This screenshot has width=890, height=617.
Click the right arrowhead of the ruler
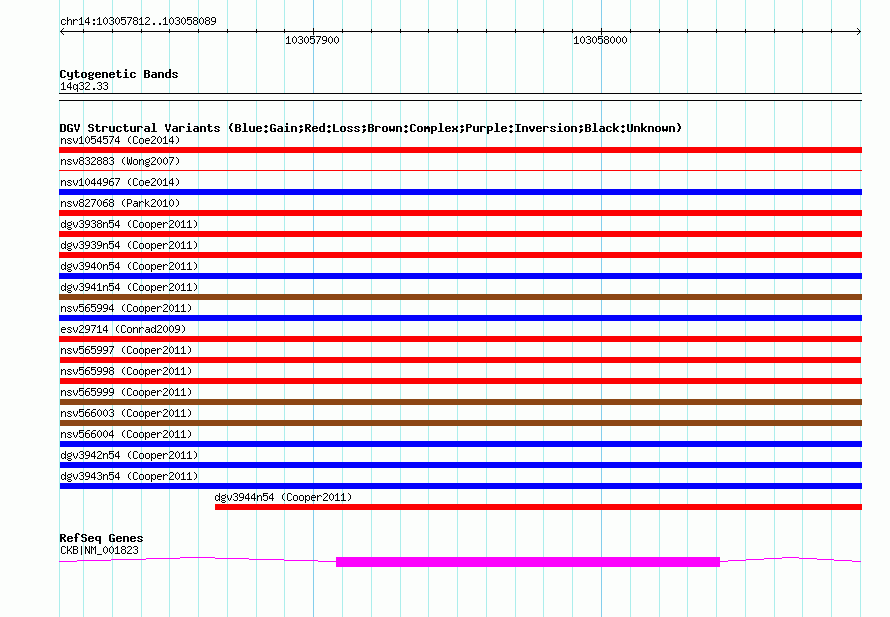[x=859, y=31]
